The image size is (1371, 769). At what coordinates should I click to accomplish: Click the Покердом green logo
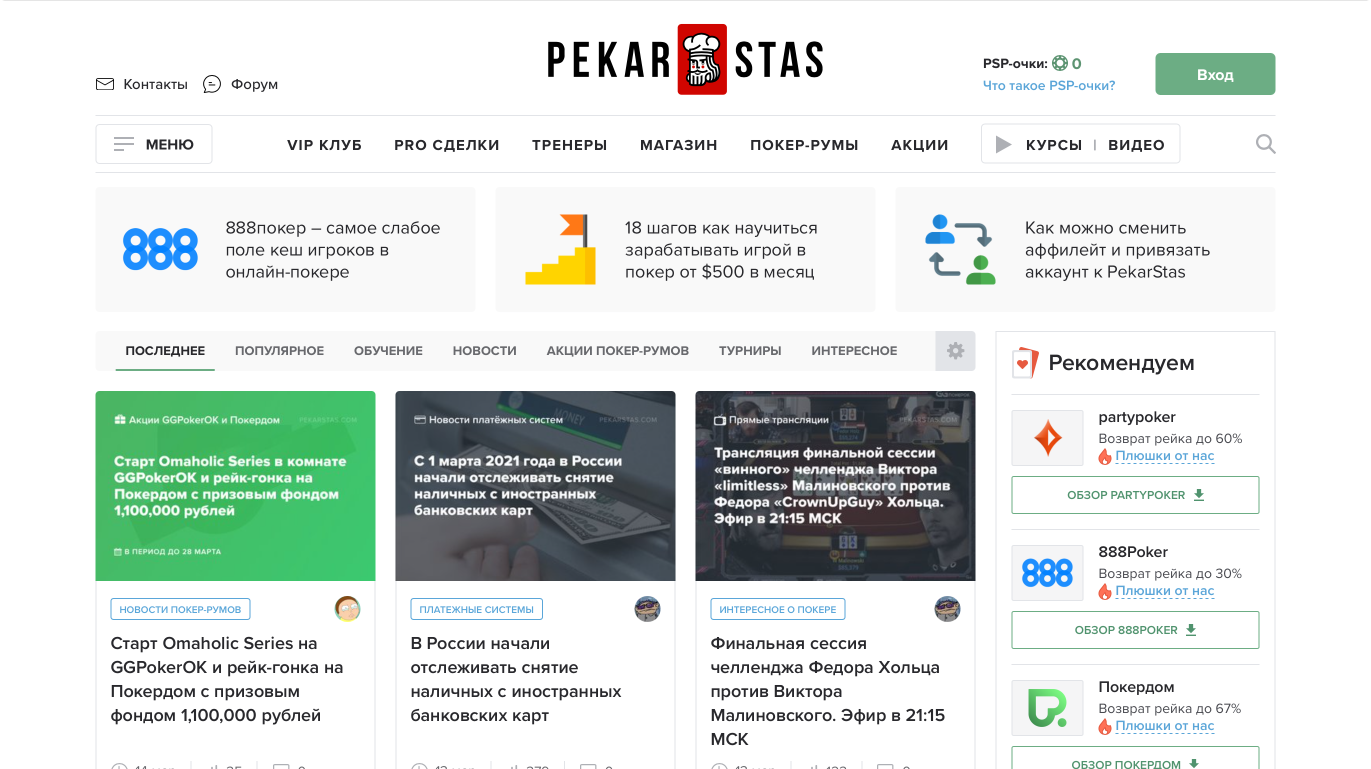1047,708
